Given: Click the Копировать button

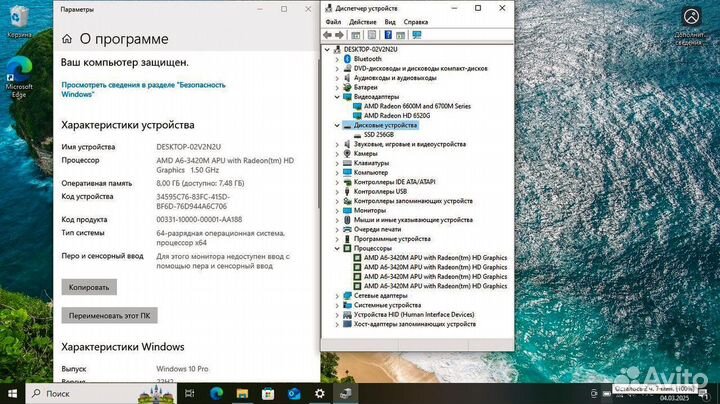Looking at the screenshot, I should pyautogui.click(x=89, y=287).
